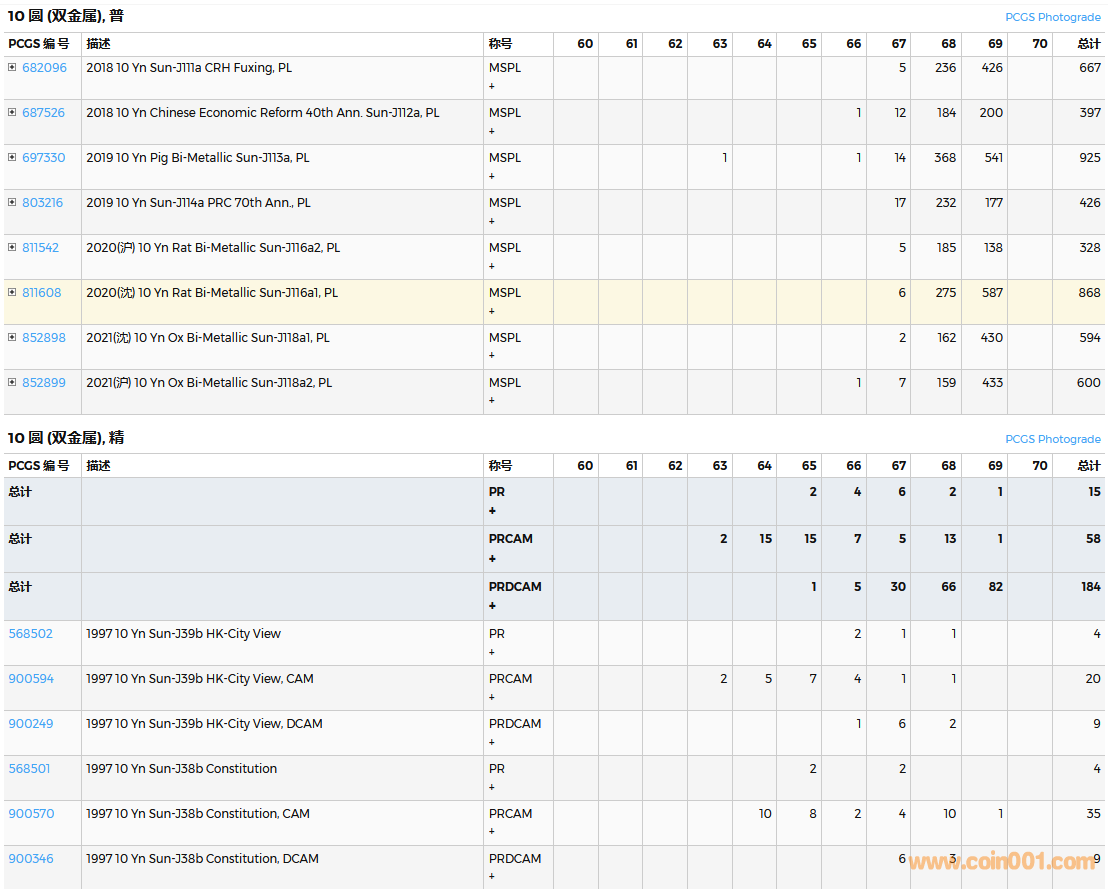Click plus icon under PRDCAM for 900249
The image size is (1108, 889).
click(492, 743)
